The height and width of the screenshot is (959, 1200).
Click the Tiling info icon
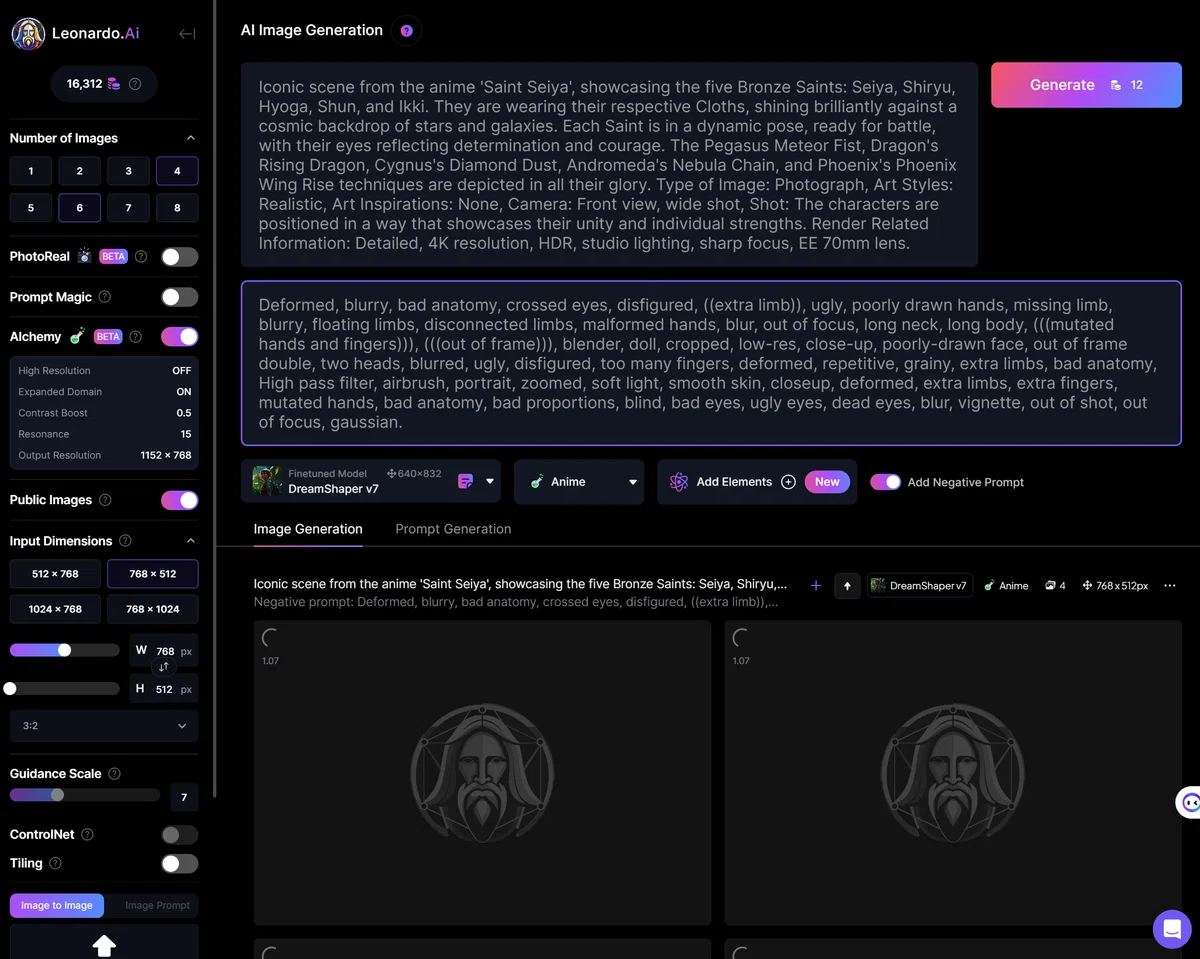point(55,863)
